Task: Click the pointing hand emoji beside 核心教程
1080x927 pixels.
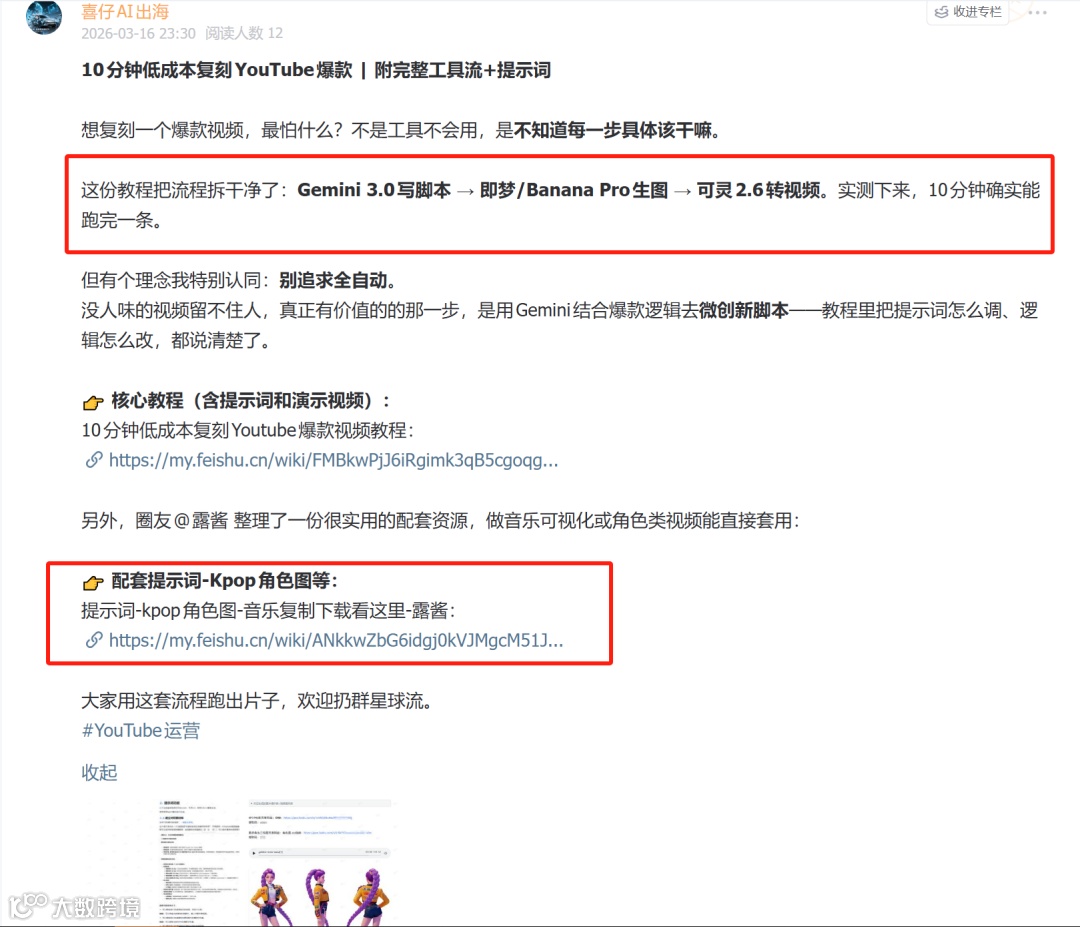Action: click(x=93, y=402)
